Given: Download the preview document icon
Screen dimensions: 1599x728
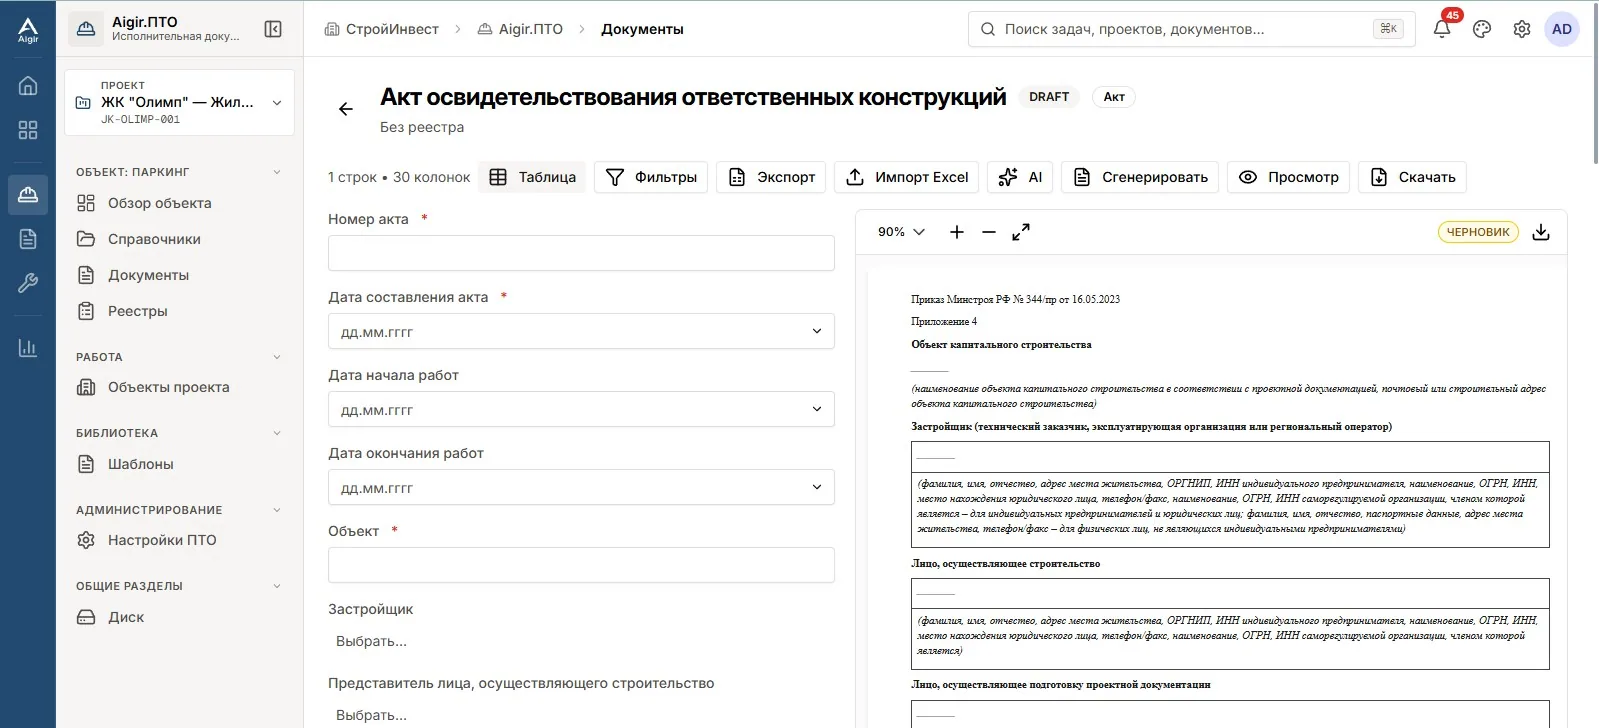Looking at the screenshot, I should 1541,232.
